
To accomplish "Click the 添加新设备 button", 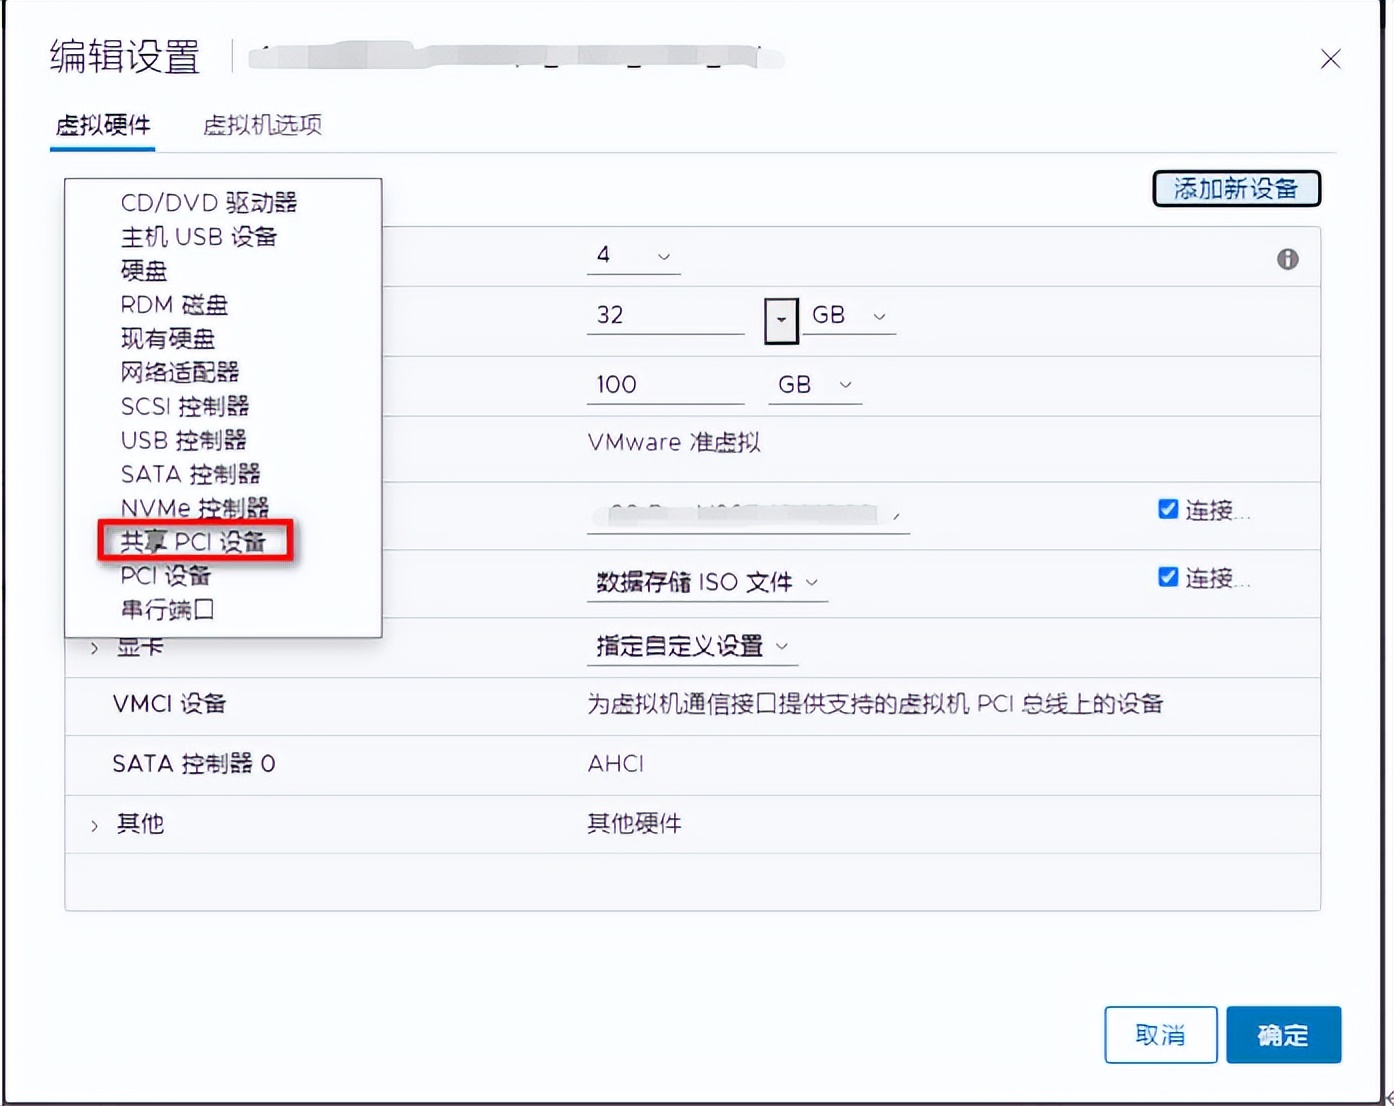I will (1236, 189).
